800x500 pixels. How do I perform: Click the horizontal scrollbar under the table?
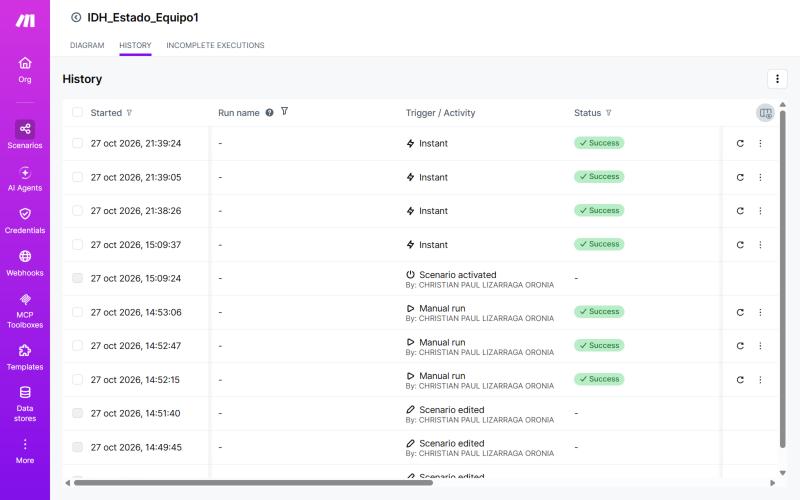pos(254,483)
